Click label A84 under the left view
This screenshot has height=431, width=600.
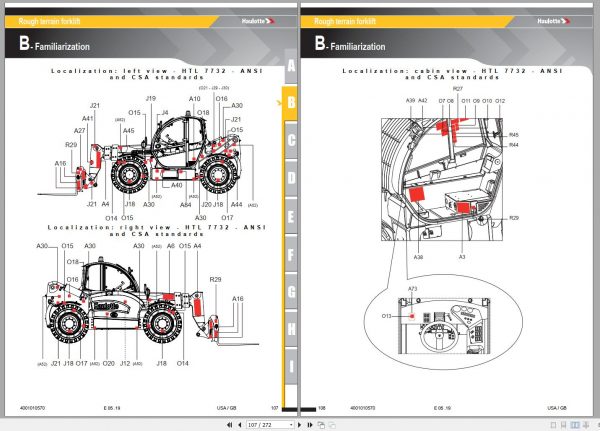[x=186, y=205]
